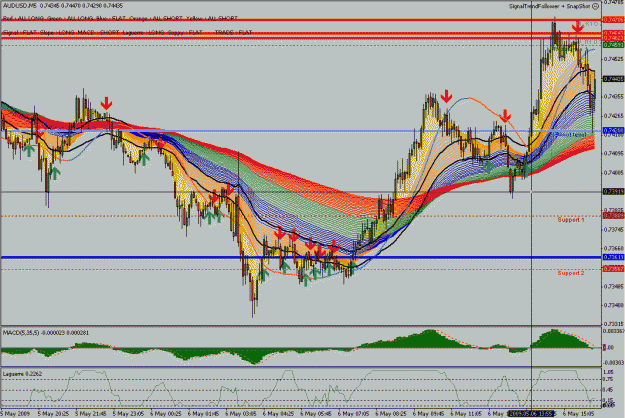Click the '5 May 21:45' time axis label
The image size is (625, 418).
[90, 414]
